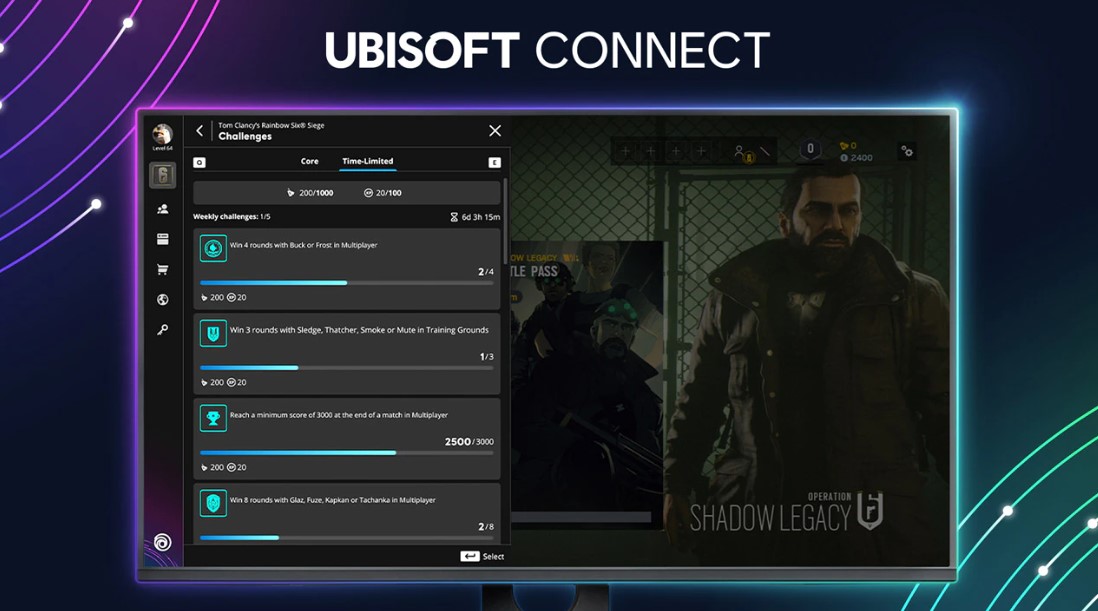Screen dimensions: 1098x611
Task: Click the globe icon in sidebar
Action: click(162, 300)
